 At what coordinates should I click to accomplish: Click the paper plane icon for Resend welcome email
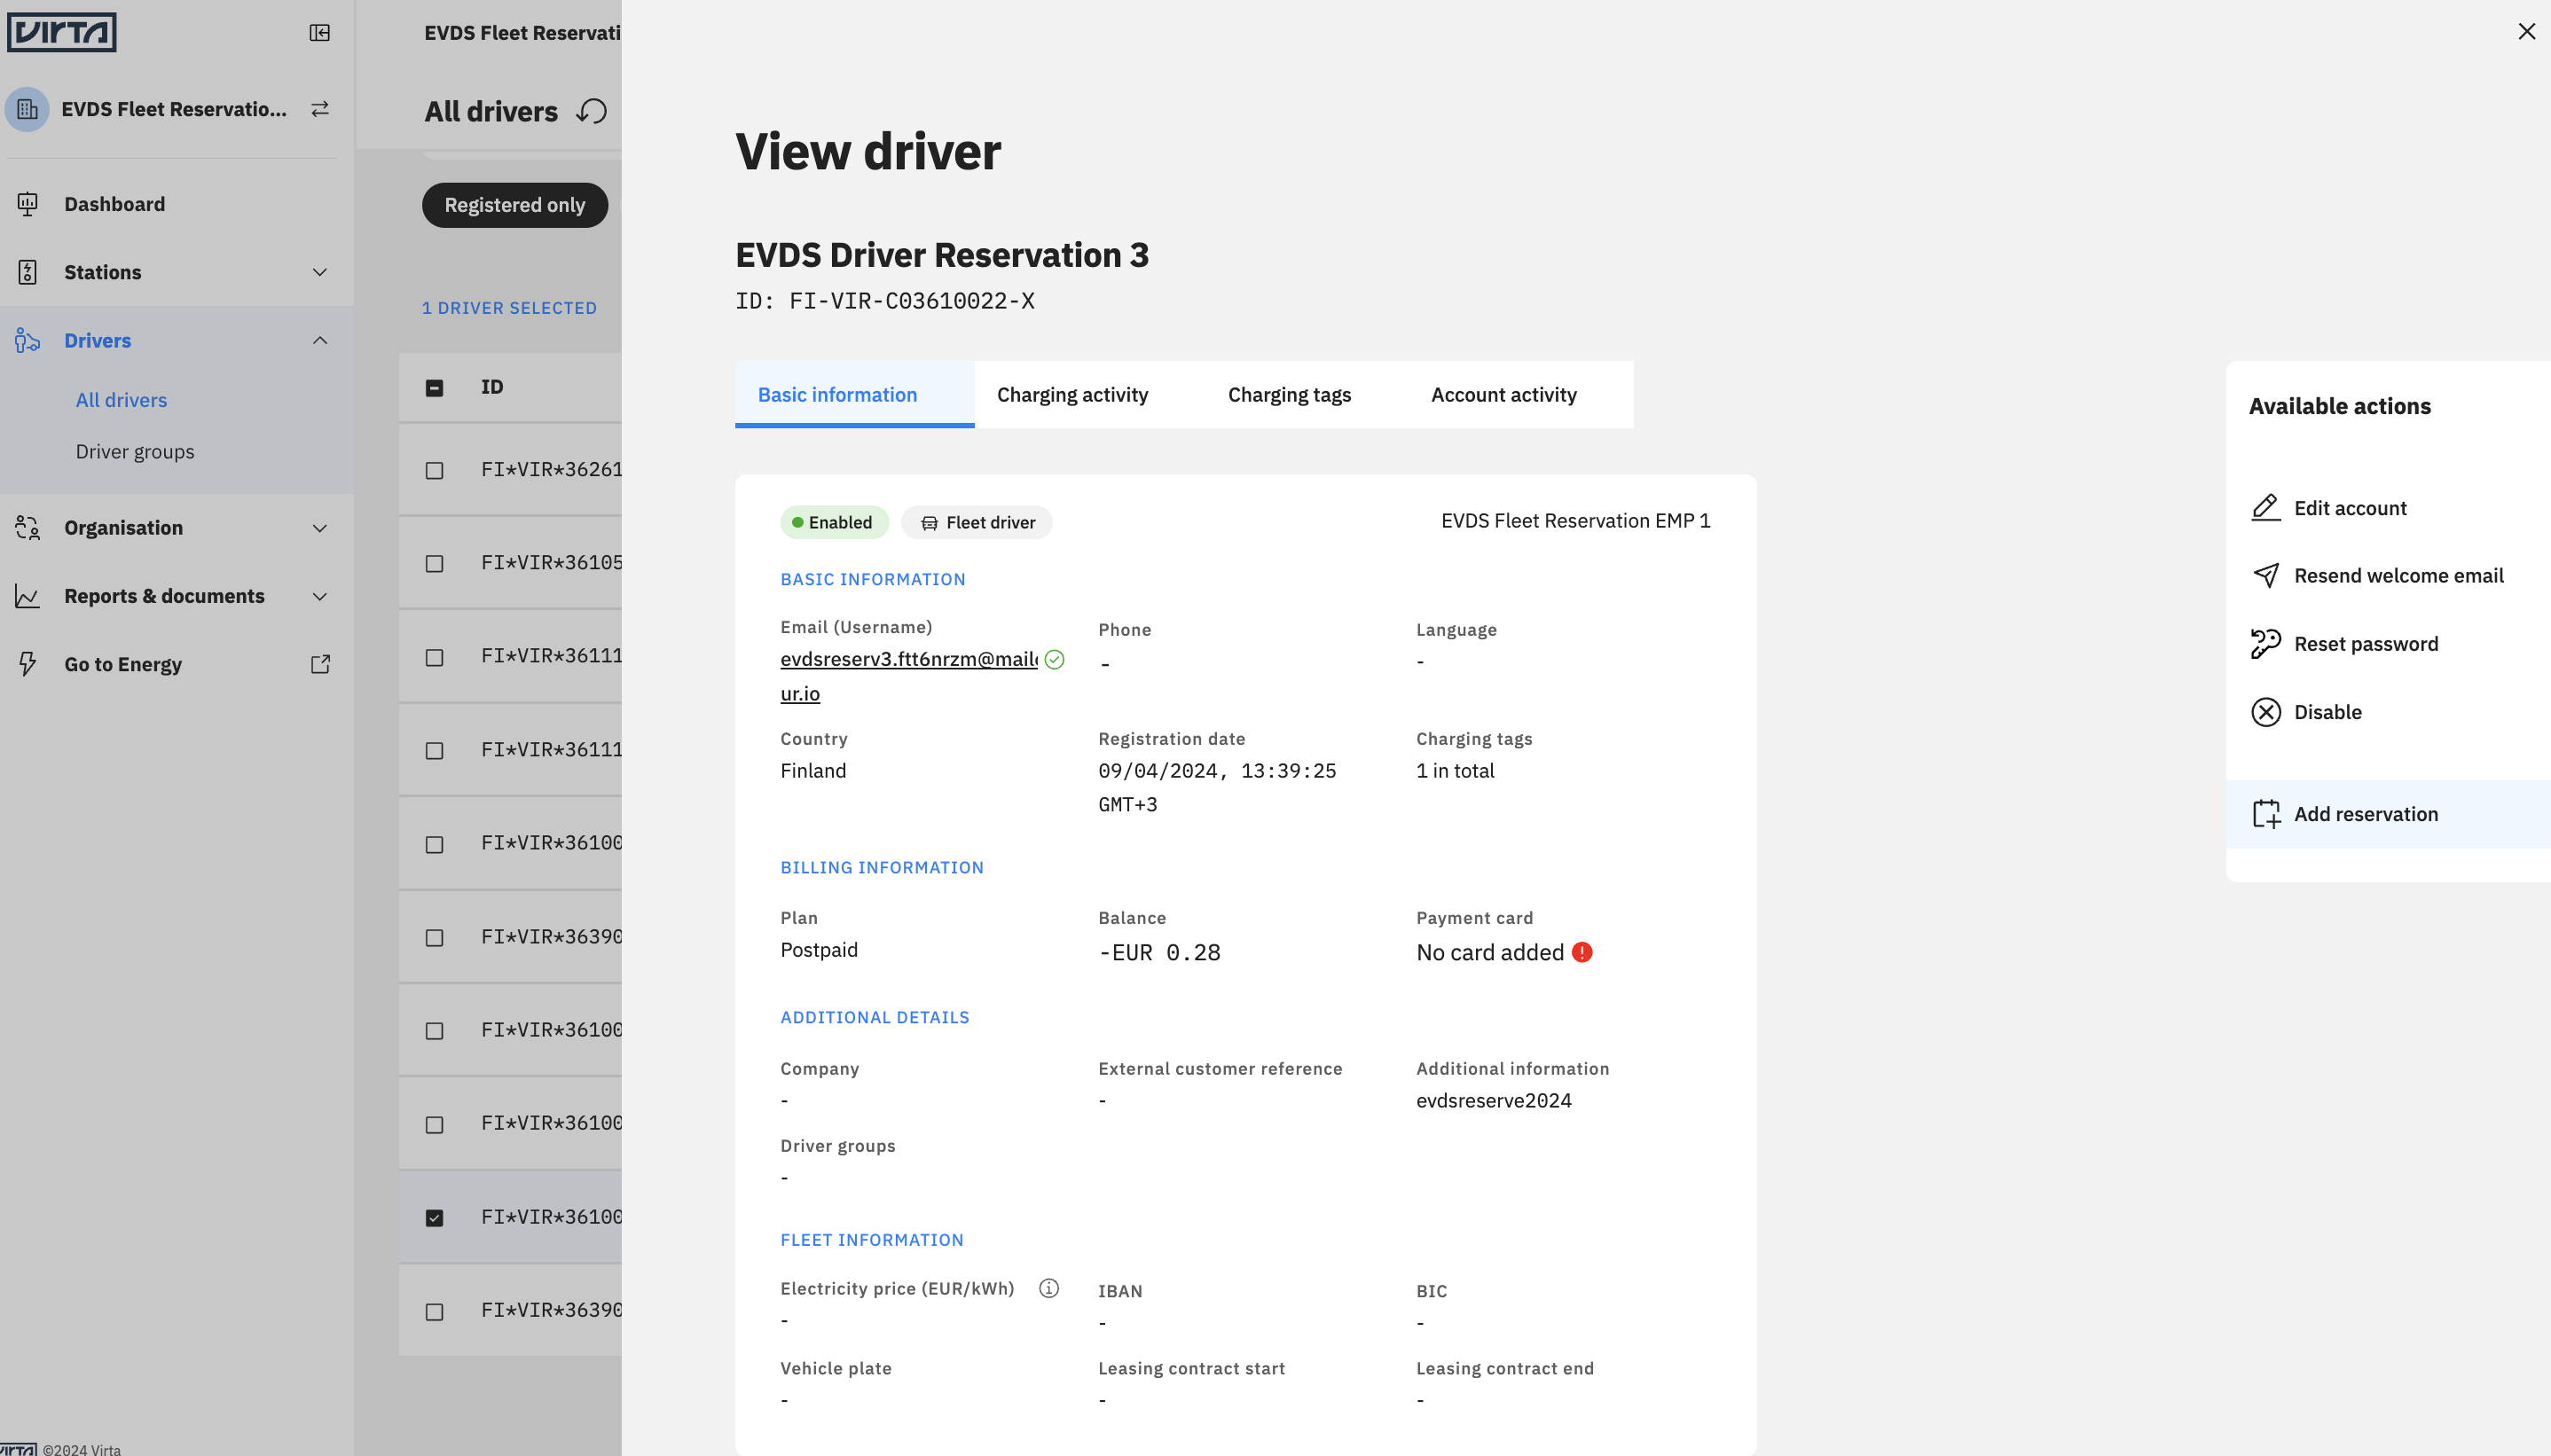tap(2266, 576)
